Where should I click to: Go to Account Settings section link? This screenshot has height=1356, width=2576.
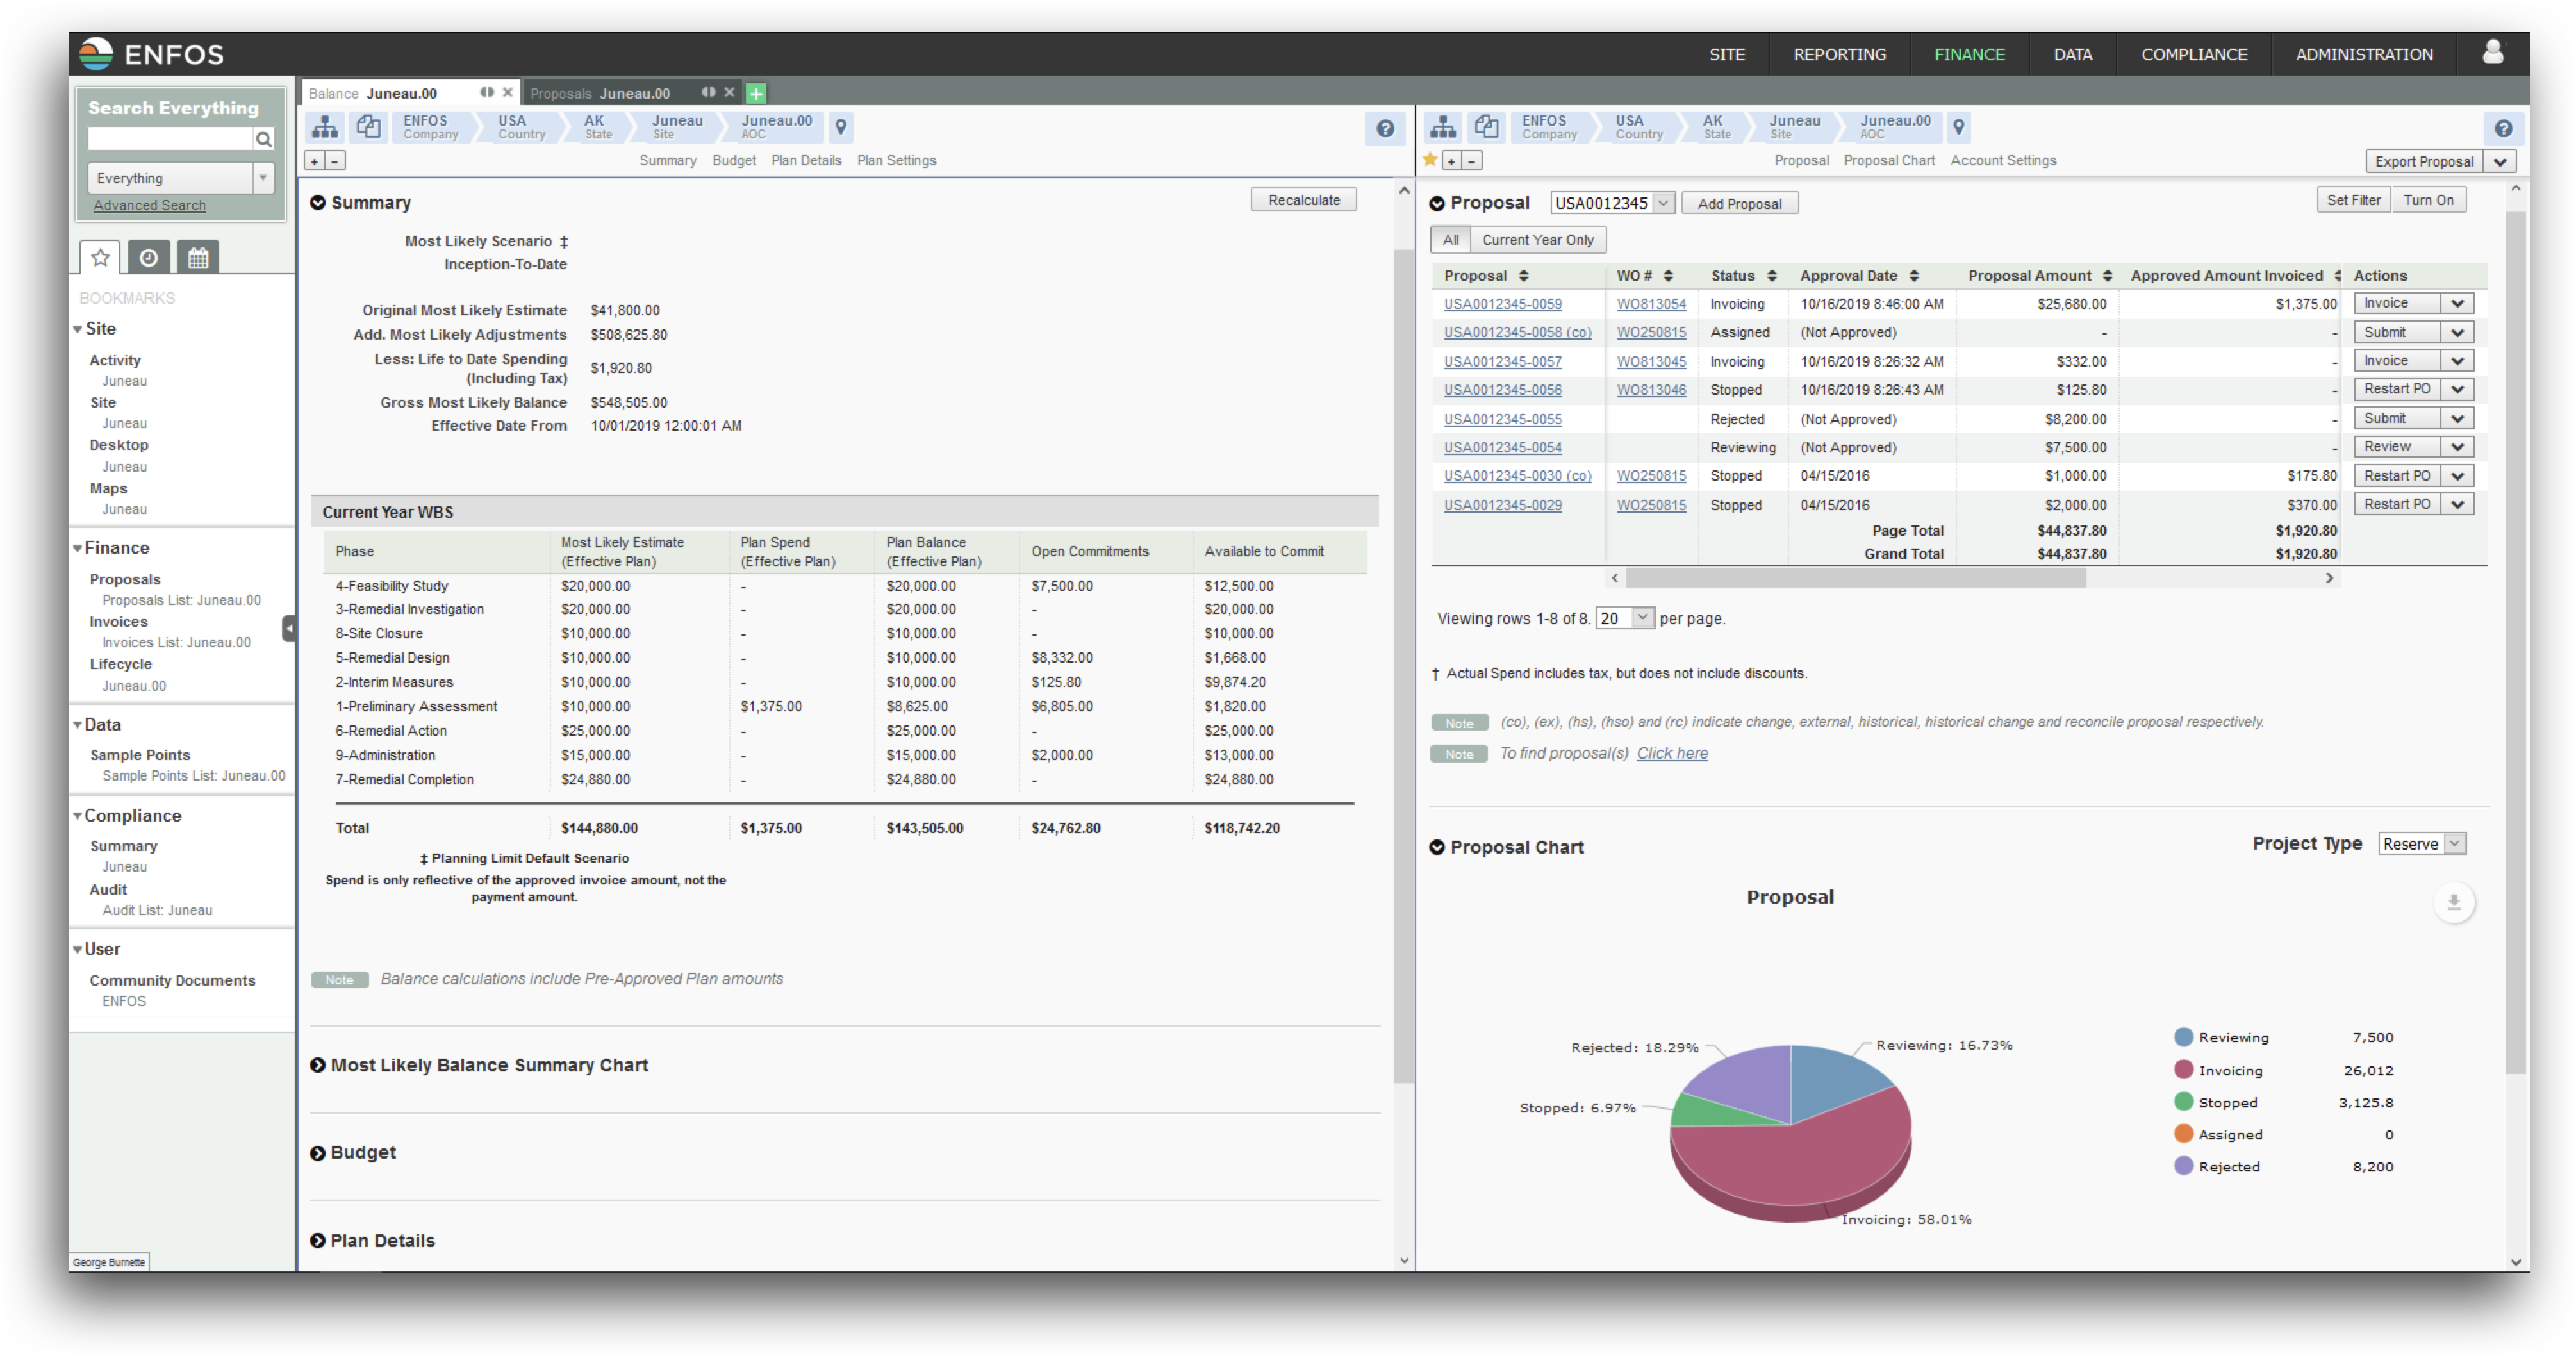(x=2003, y=161)
